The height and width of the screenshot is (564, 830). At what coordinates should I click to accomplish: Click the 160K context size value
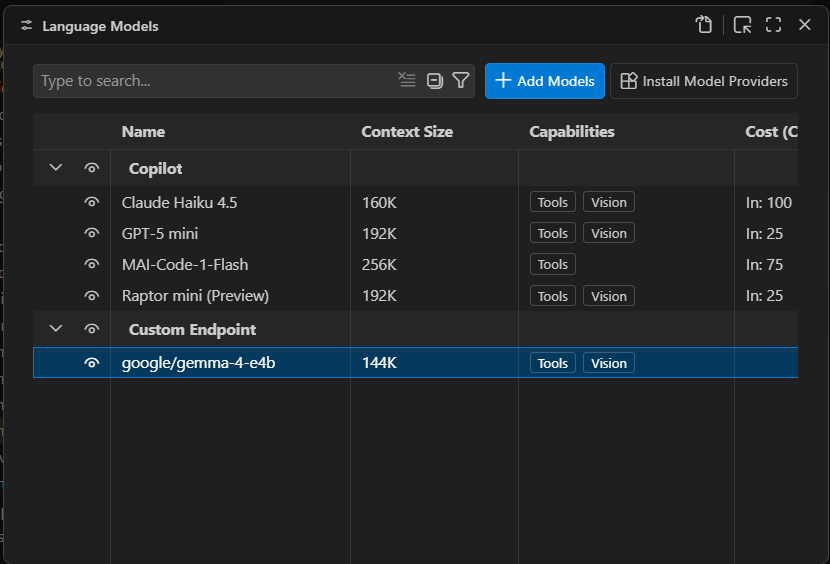379,202
